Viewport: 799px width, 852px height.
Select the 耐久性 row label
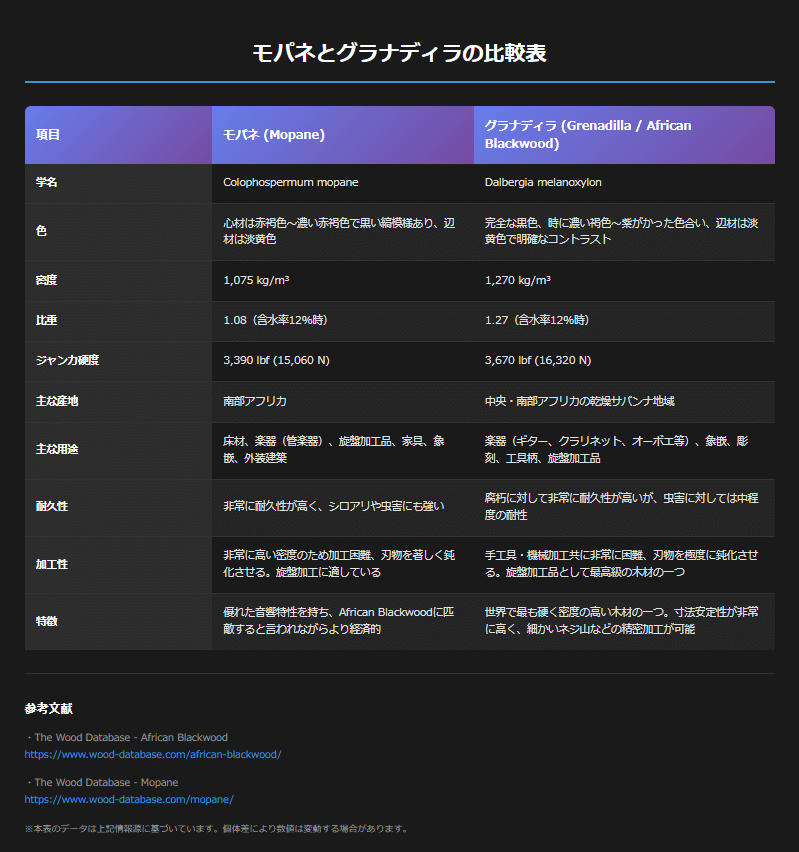pyautogui.click(x=52, y=506)
